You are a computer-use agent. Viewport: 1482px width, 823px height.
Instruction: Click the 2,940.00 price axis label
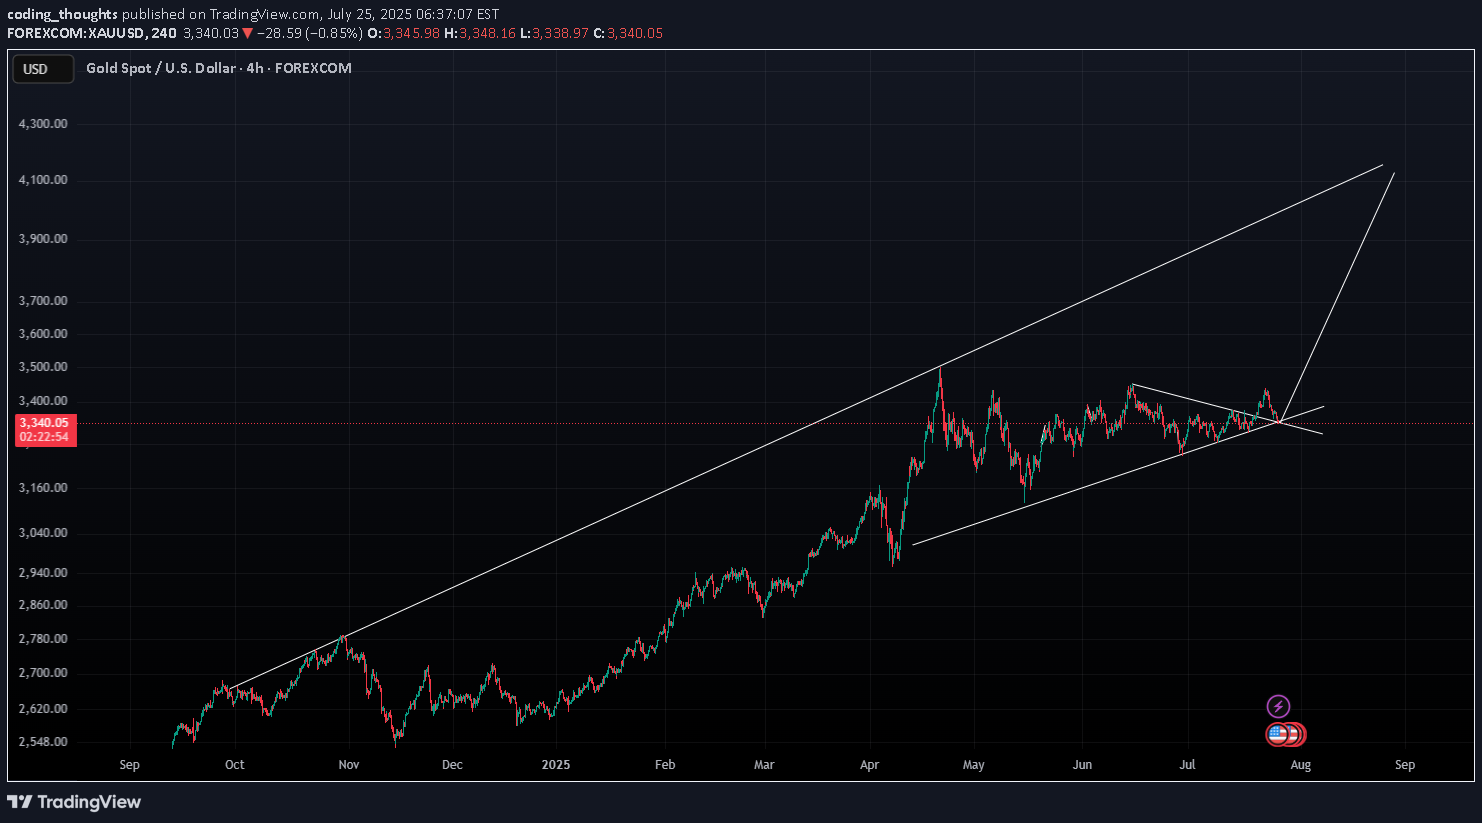44,573
